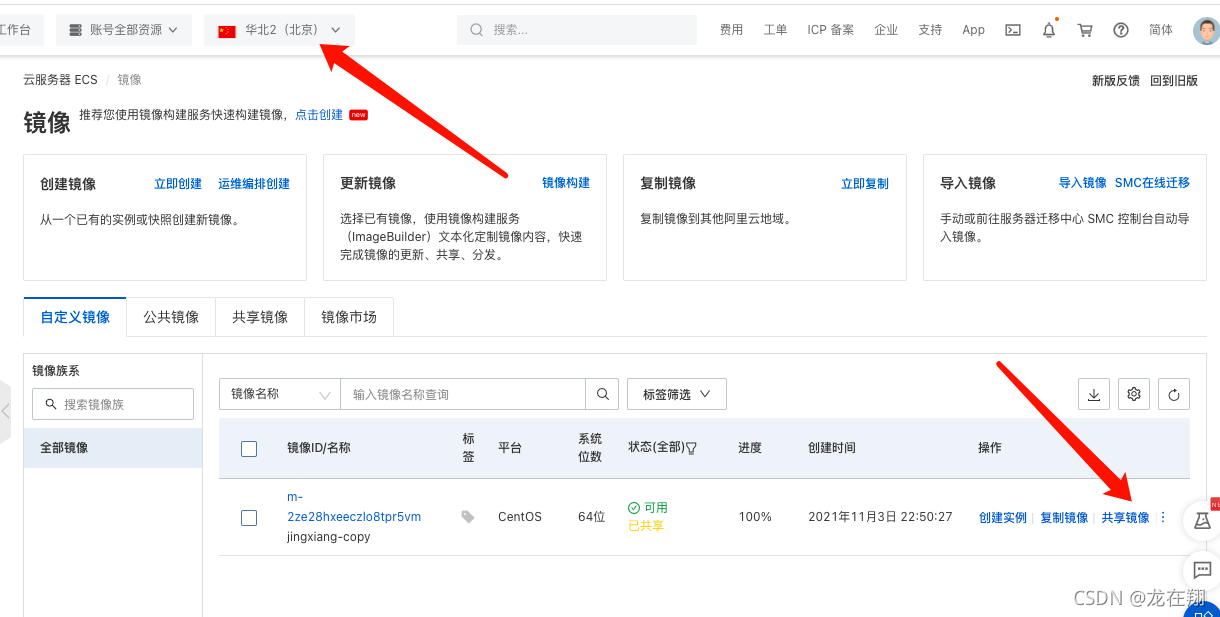This screenshot has height=617, width=1220.
Task: Click CentOS platform cell
Action: pos(520,517)
